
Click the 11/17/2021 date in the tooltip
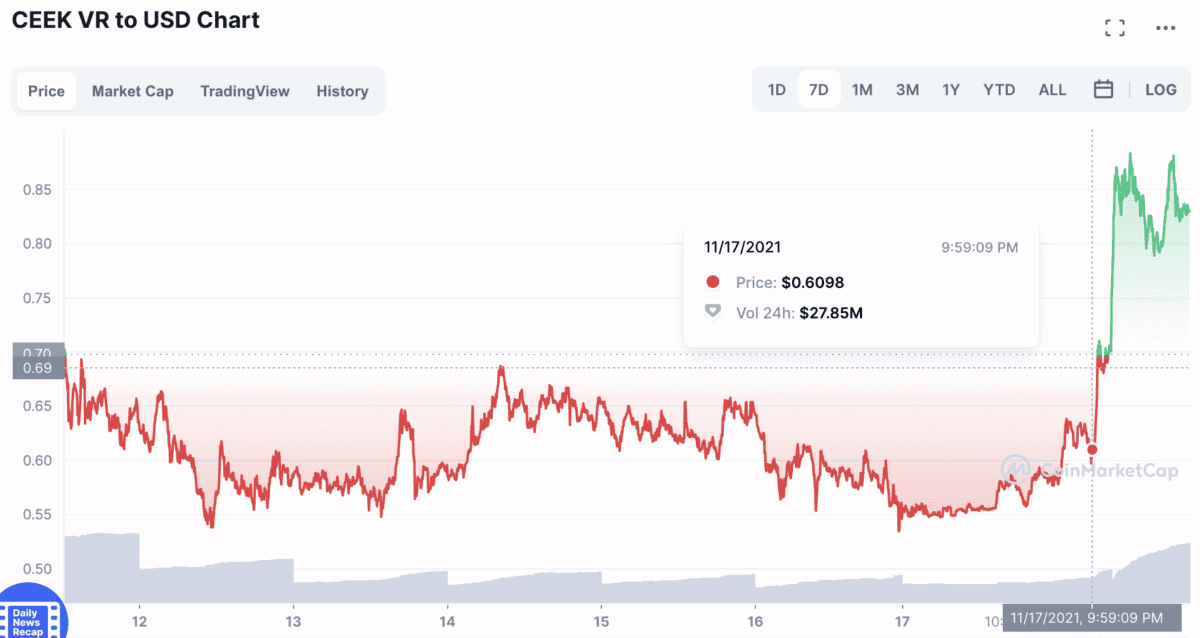(743, 246)
